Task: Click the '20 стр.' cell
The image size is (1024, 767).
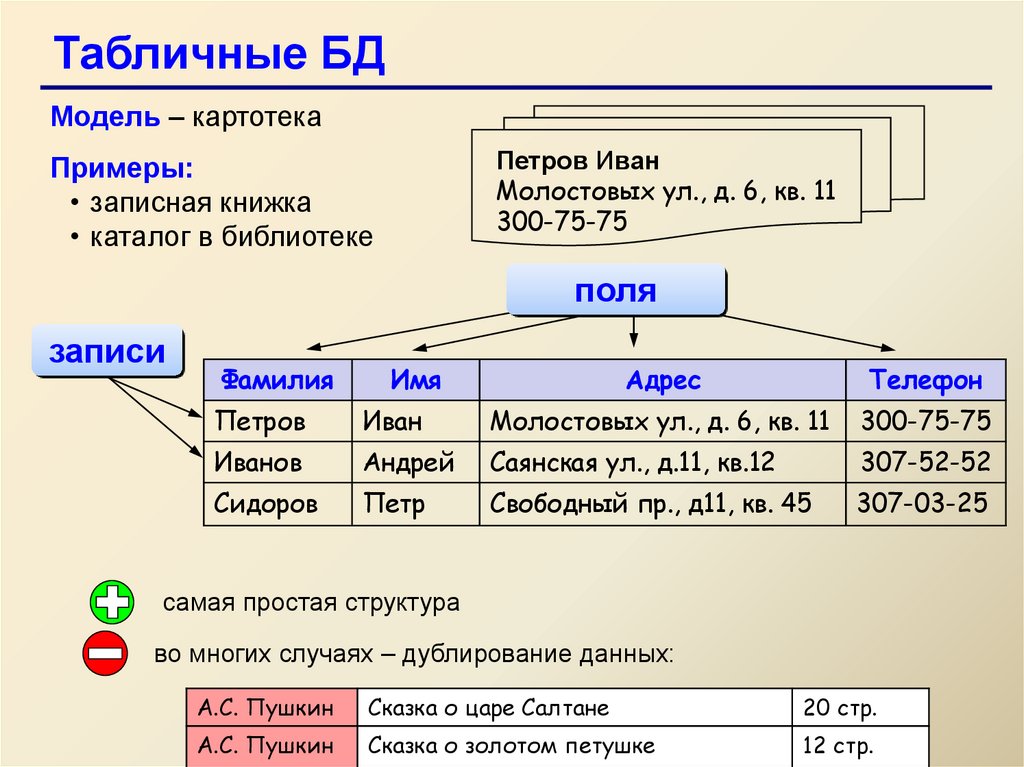Action: [x=860, y=708]
